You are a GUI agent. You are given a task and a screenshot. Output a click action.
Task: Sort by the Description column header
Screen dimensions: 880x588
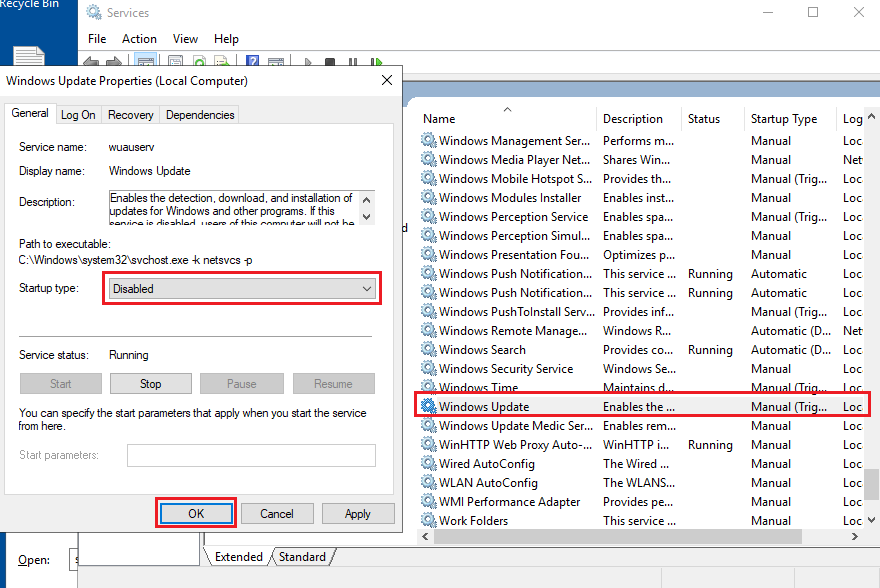[x=639, y=118]
